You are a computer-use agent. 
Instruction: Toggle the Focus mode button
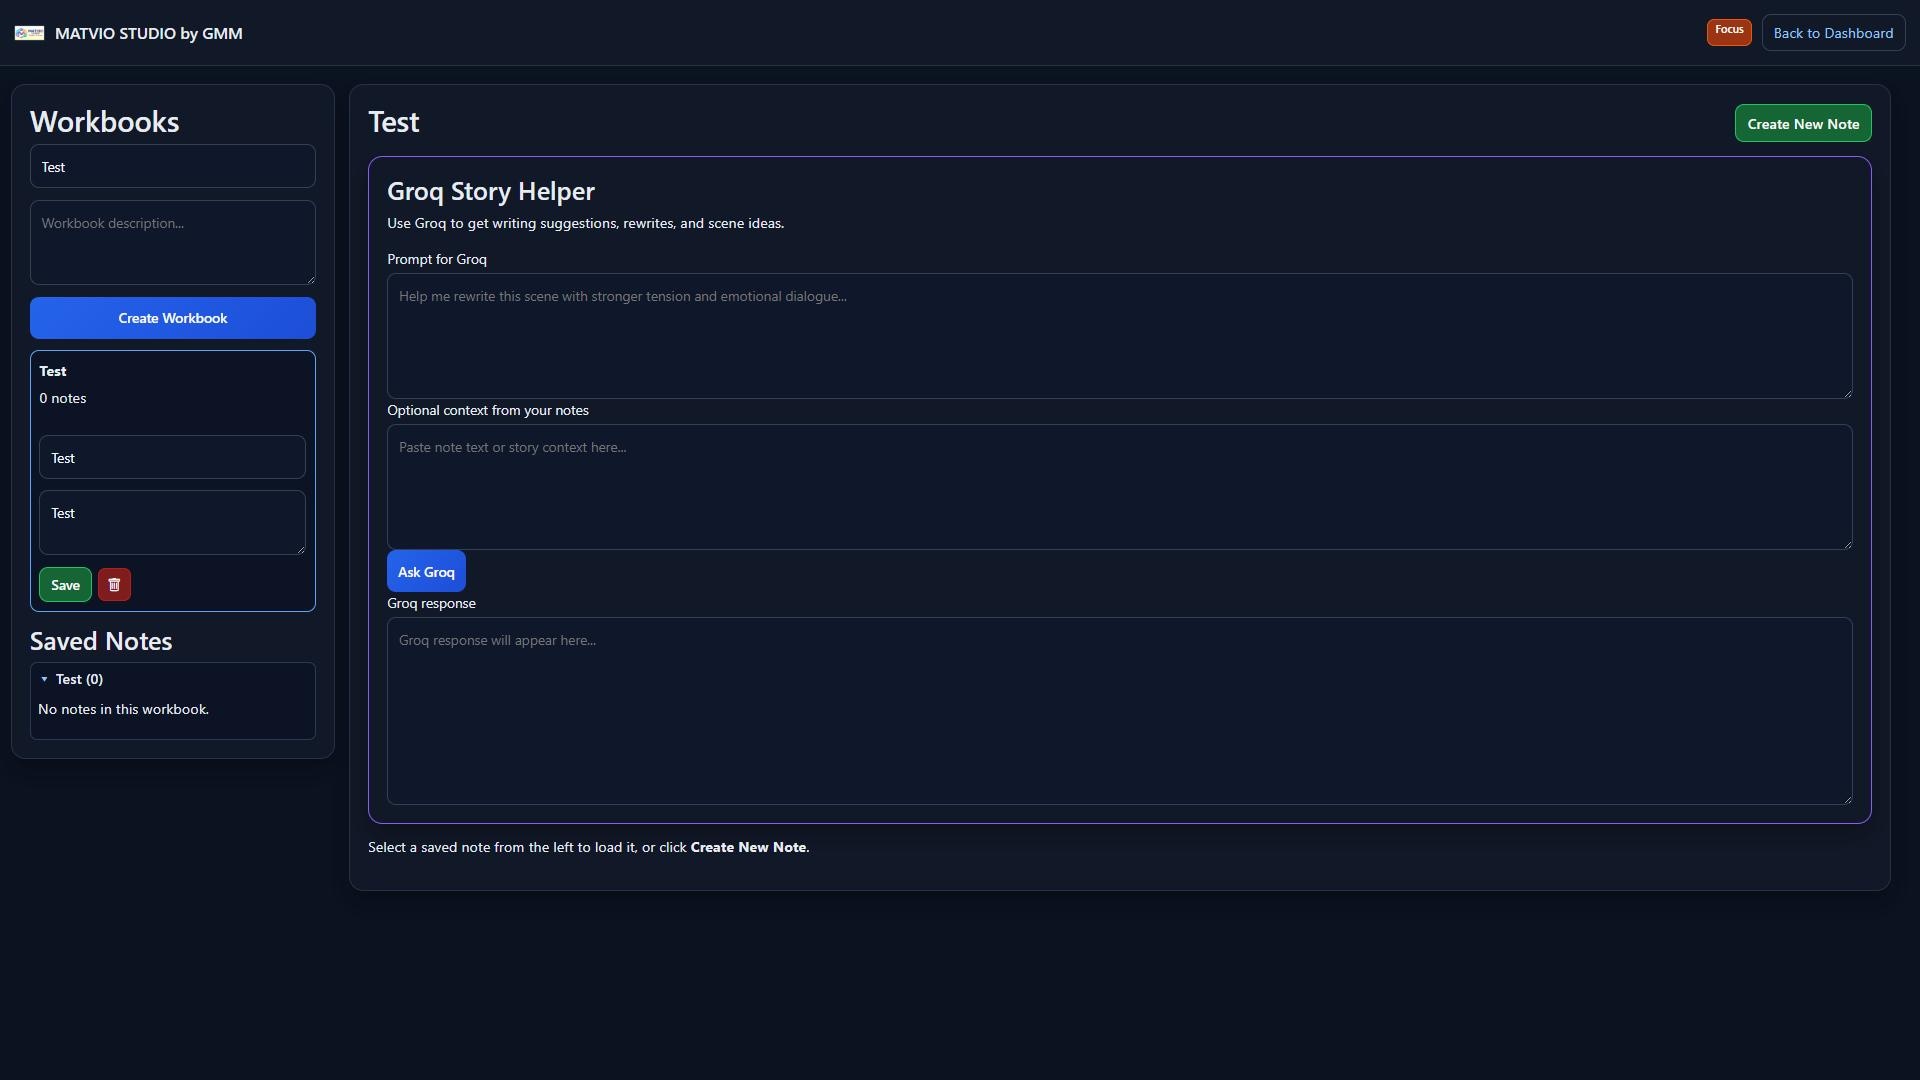click(1729, 32)
